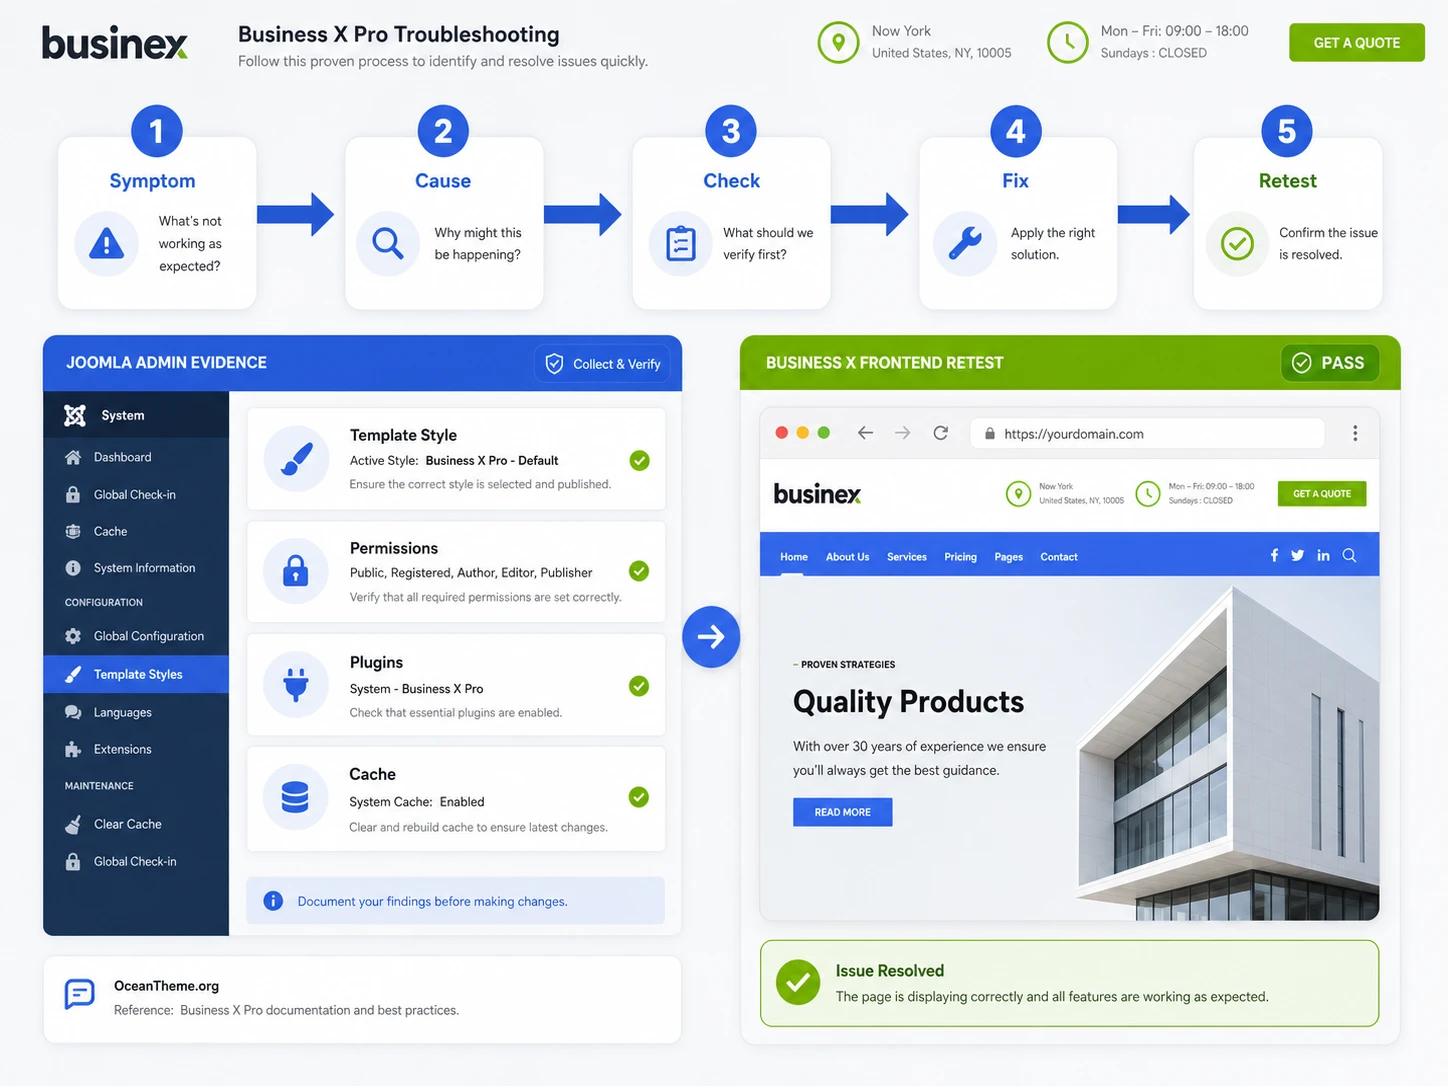Click the search icon in the site navbar
1448x1086 pixels.
click(1349, 555)
